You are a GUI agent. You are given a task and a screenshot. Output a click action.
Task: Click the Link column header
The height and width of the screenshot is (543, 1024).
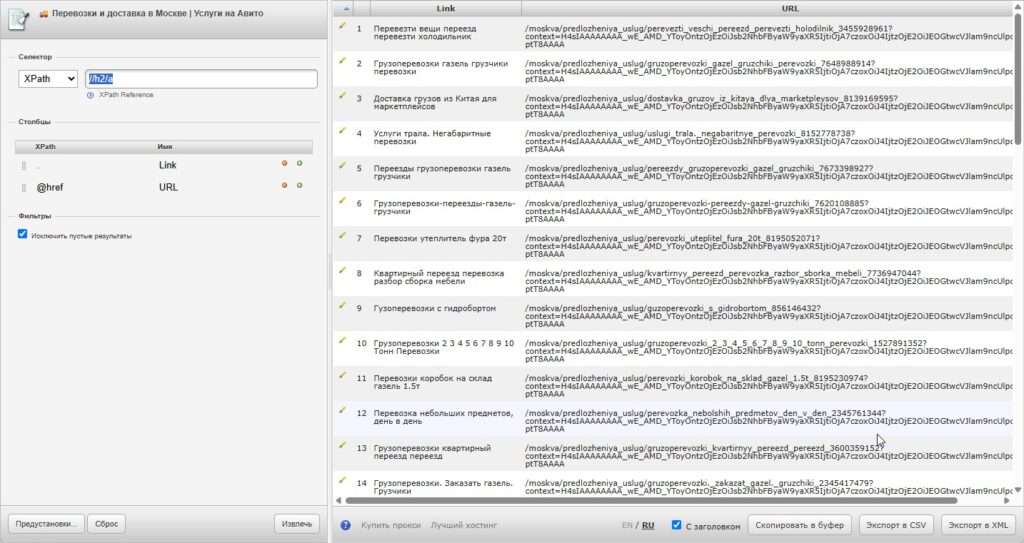(x=446, y=8)
